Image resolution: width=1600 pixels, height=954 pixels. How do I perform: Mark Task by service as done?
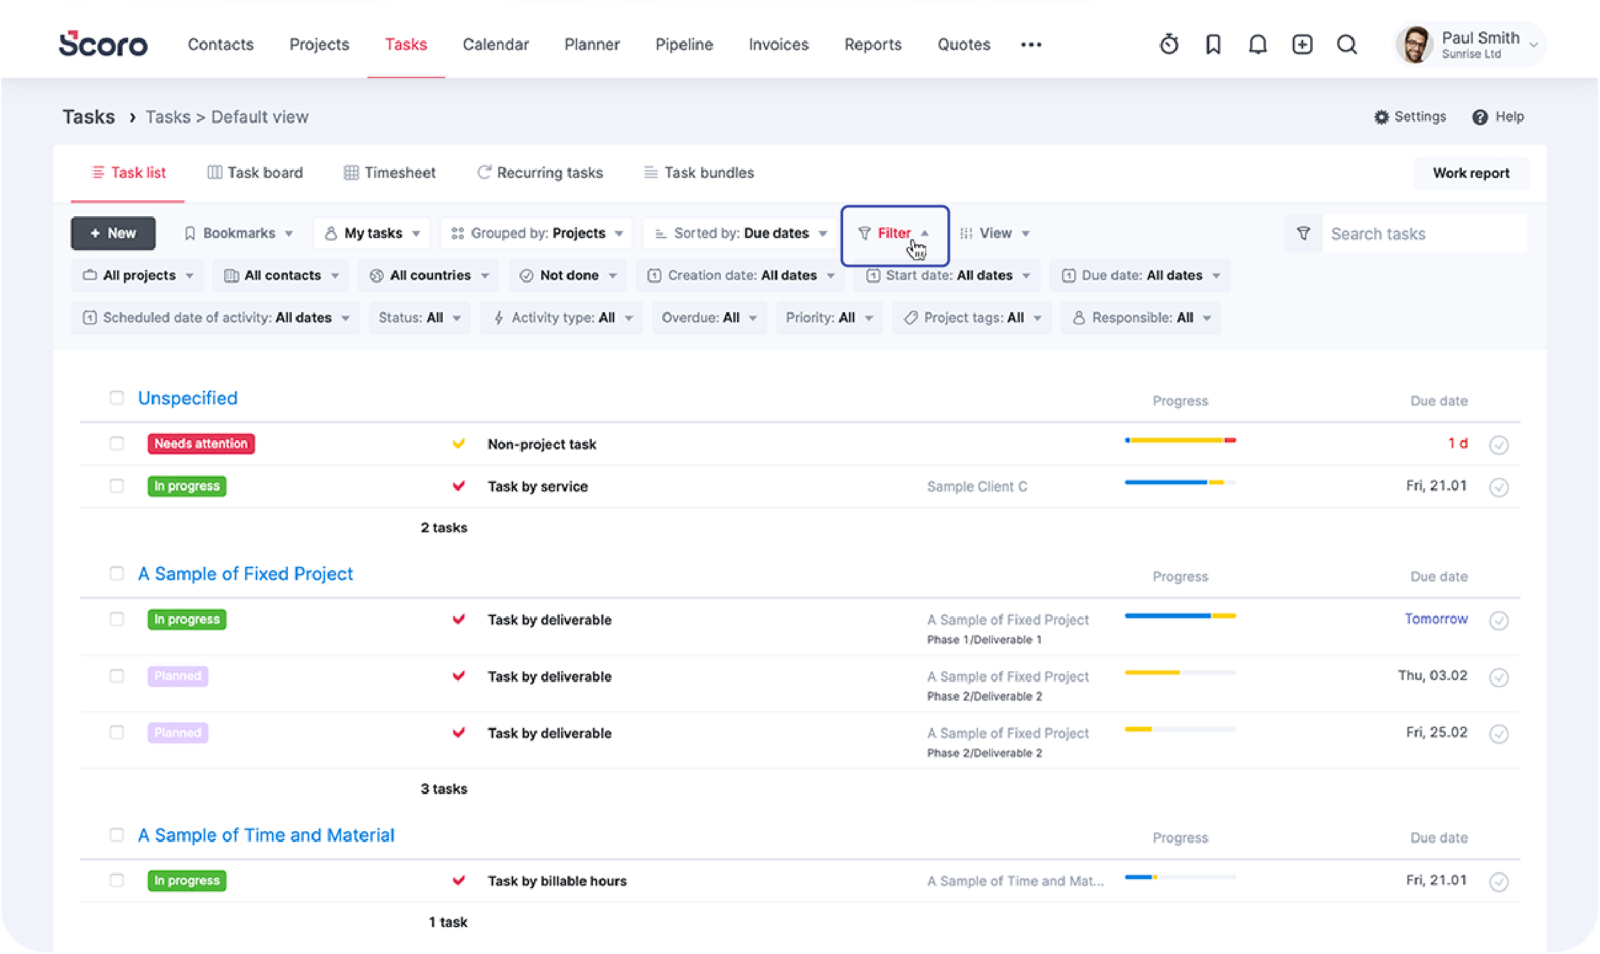click(x=1499, y=487)
